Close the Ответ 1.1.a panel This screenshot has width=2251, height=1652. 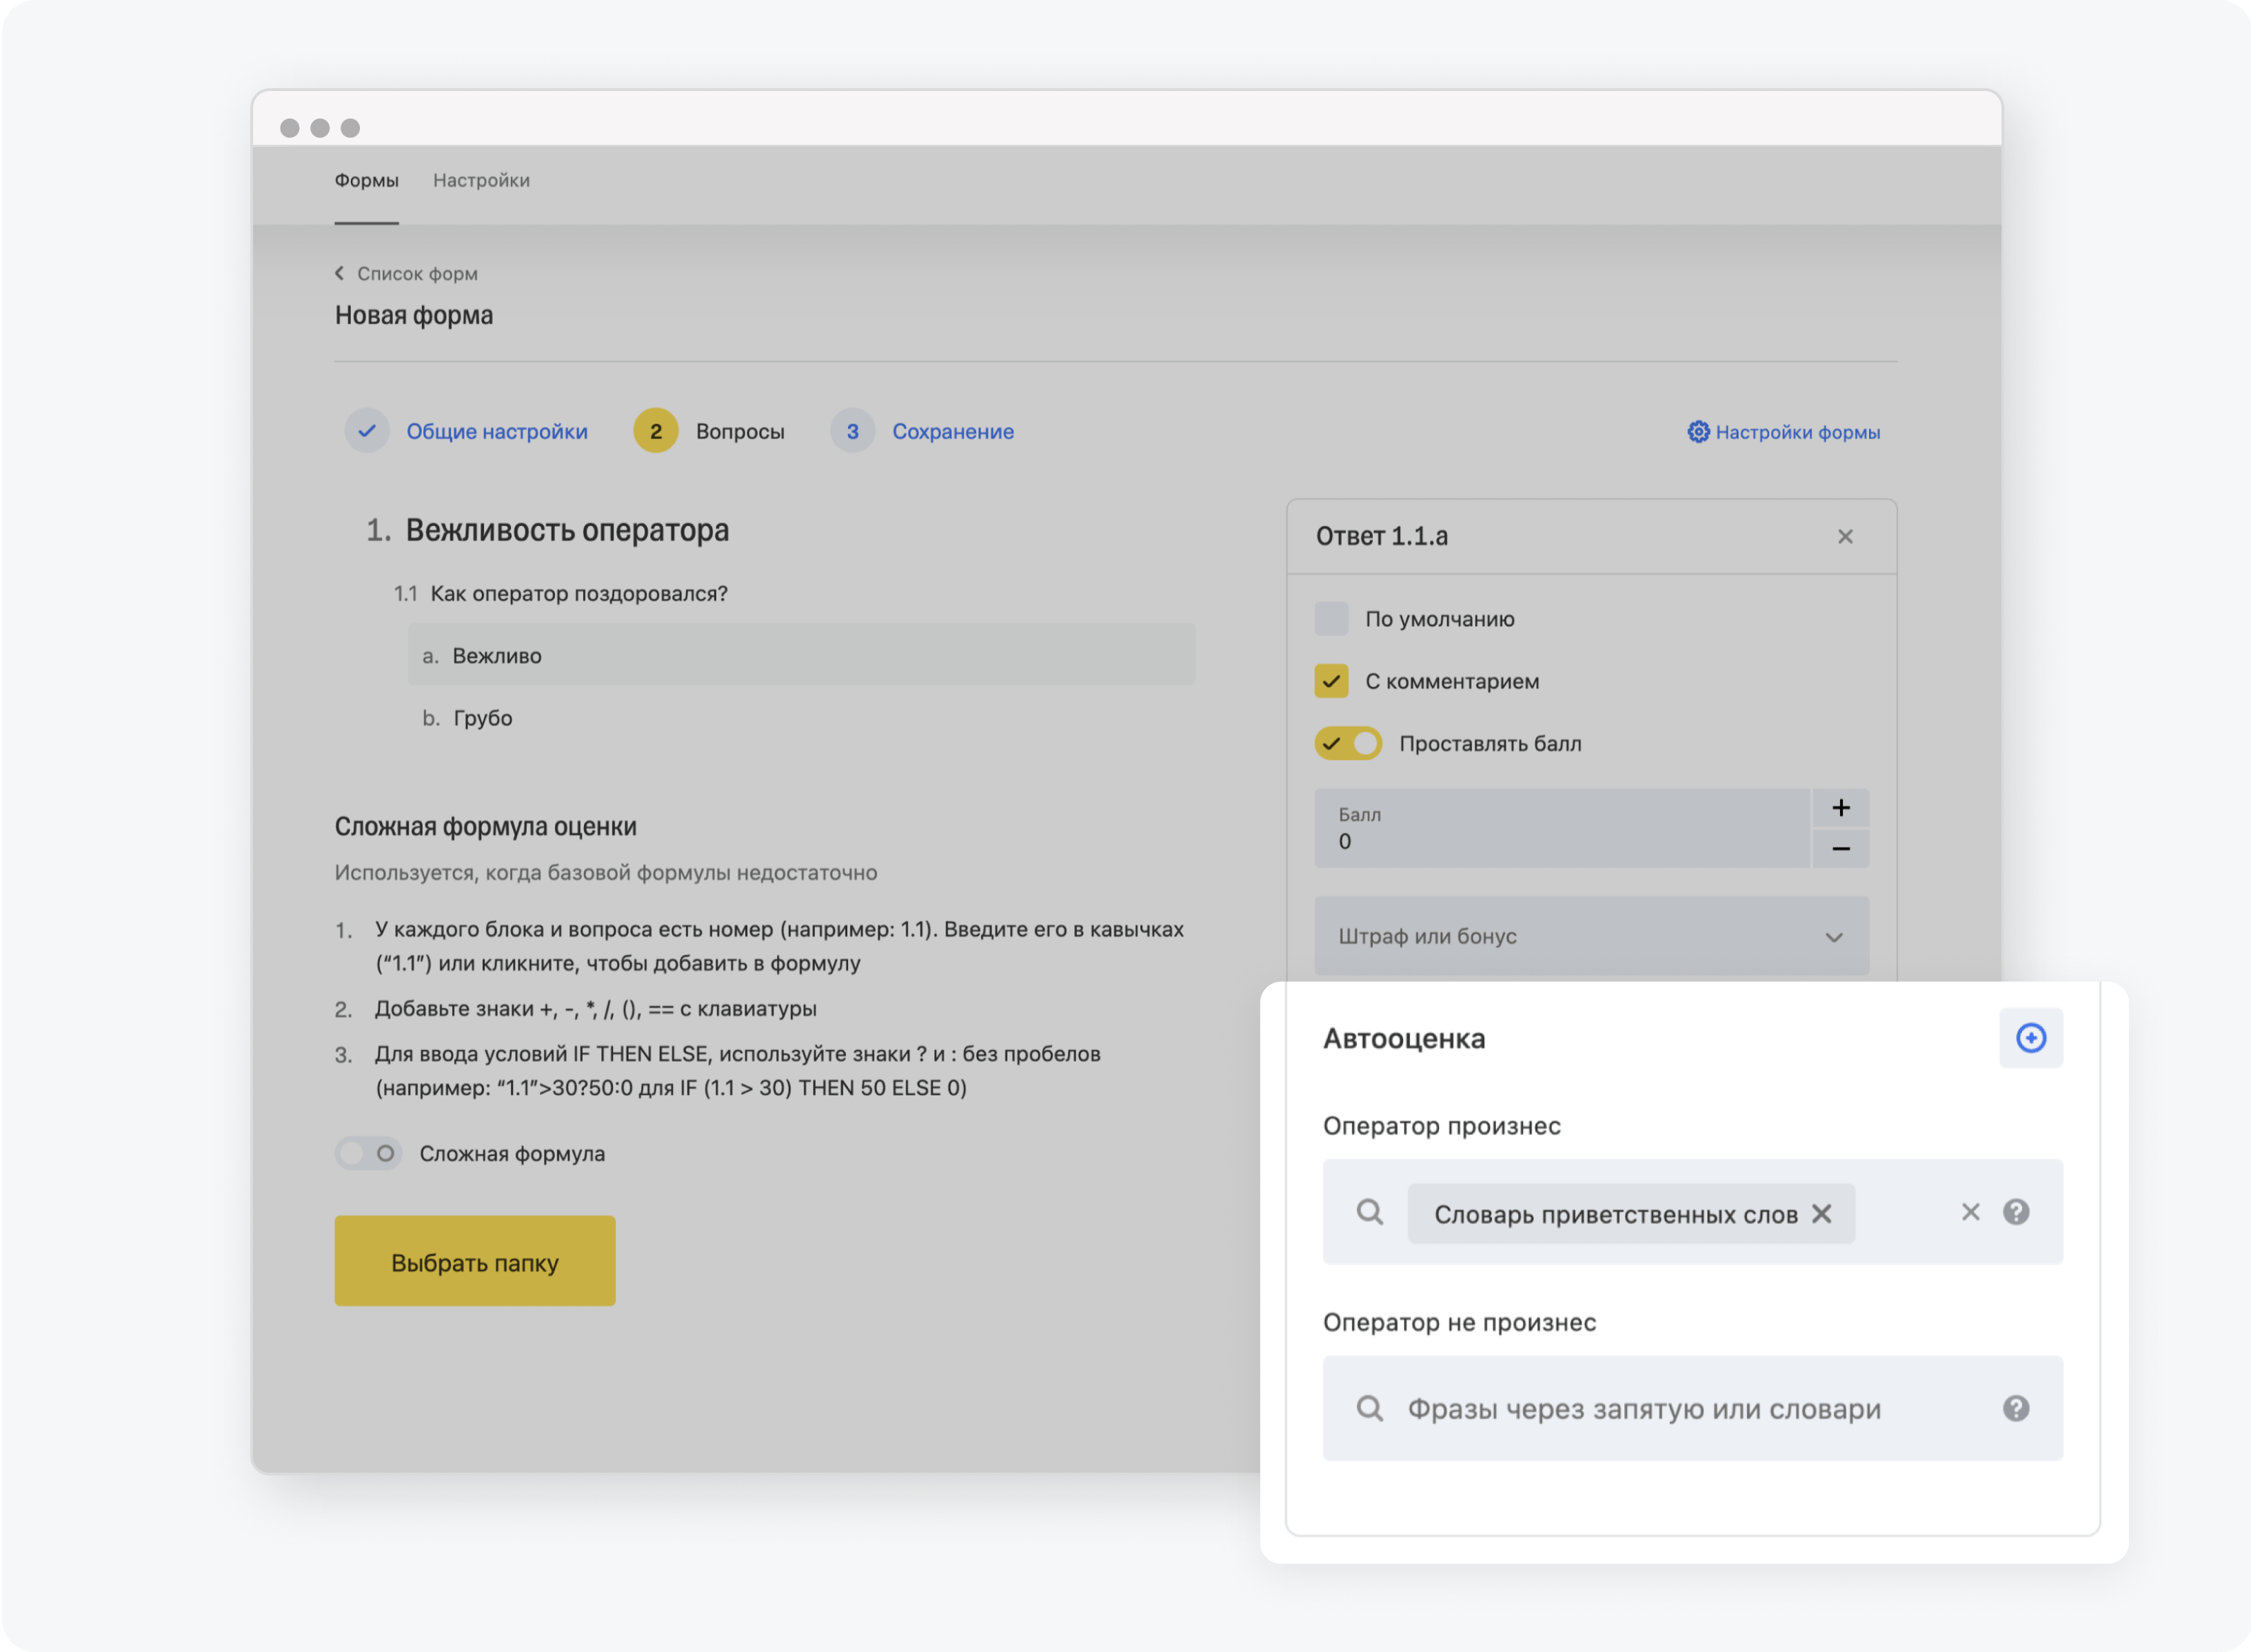point(1845,537)
